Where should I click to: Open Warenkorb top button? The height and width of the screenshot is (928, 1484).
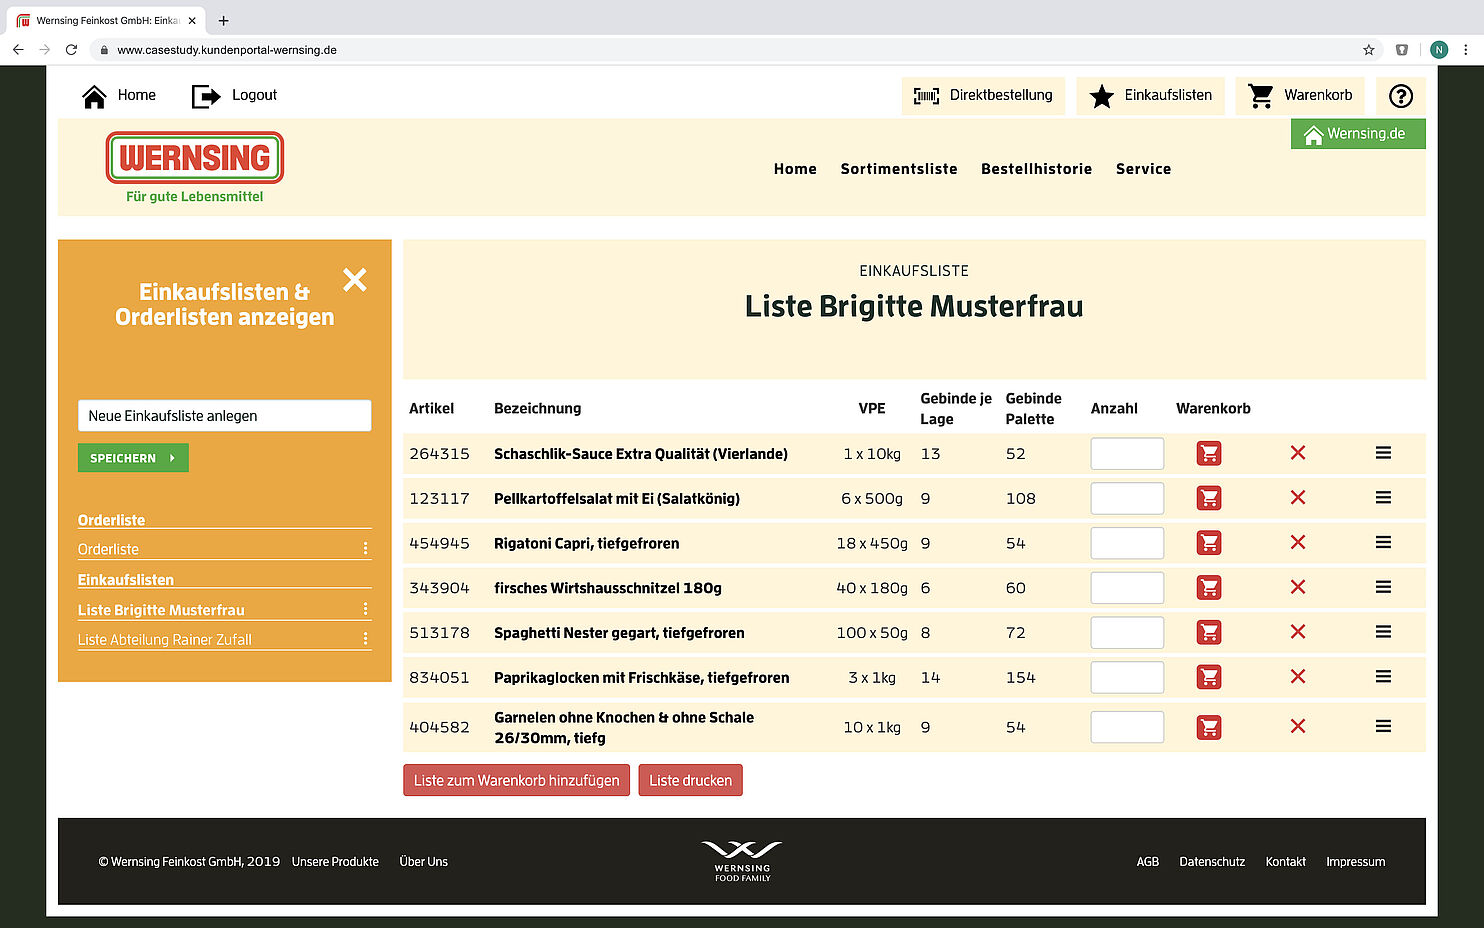point(1300,96)
